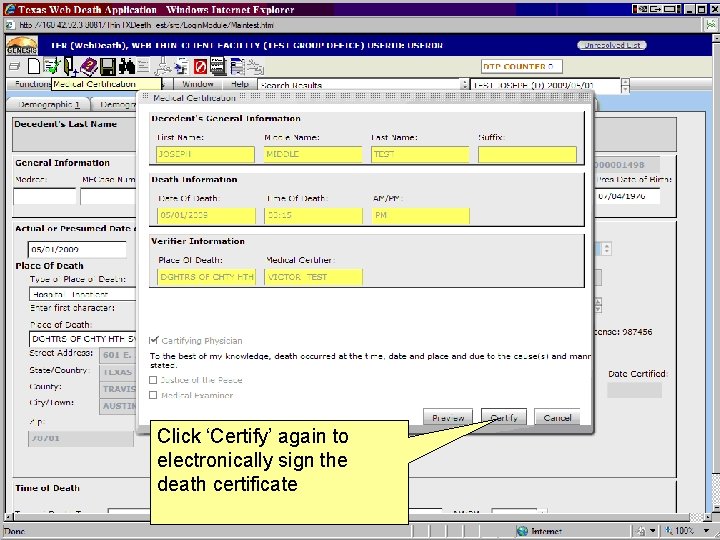Click the Date Of Death field in dialog
This screenshot has width=720, height=540.
pyautogui.click(x=206, y=215)
